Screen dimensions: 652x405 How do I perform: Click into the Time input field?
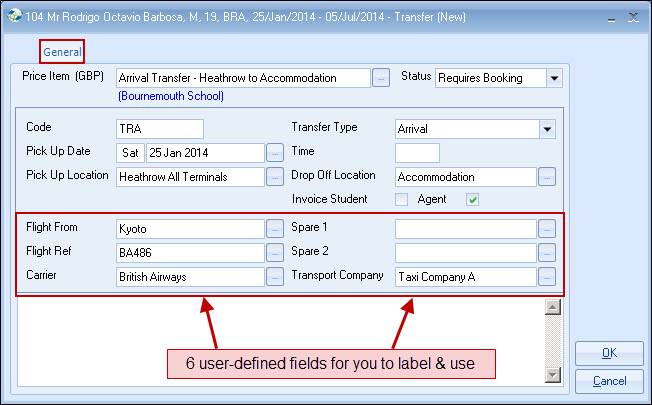point(417,153)
